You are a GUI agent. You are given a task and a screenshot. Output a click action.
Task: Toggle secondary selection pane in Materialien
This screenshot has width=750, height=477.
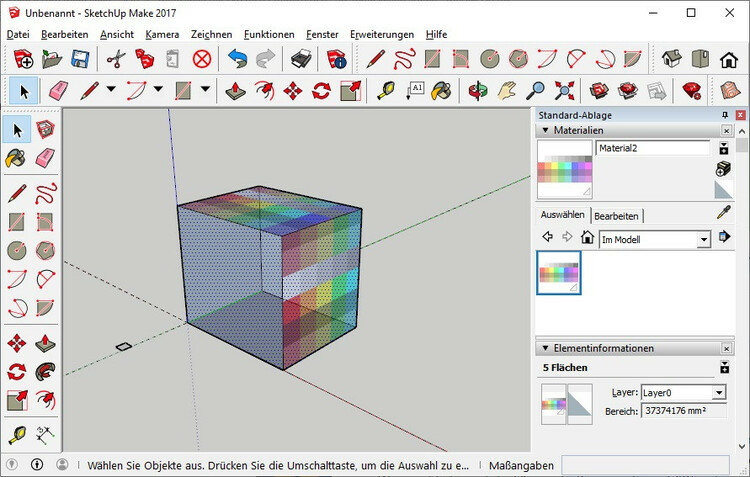725,148
